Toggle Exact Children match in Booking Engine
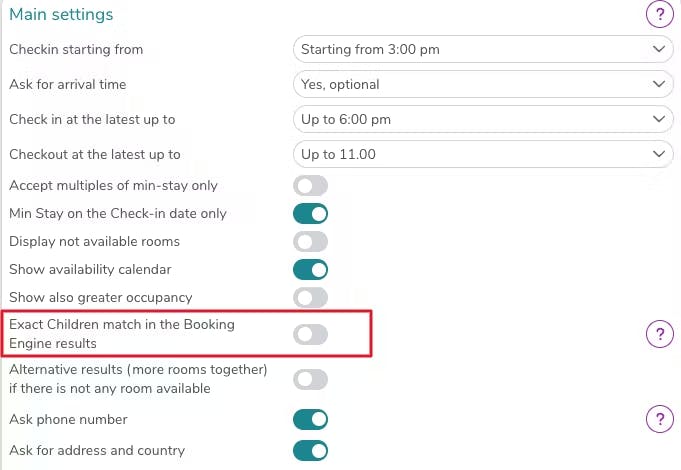The height and width of the screenshot is (470, 681). [310, 334]
